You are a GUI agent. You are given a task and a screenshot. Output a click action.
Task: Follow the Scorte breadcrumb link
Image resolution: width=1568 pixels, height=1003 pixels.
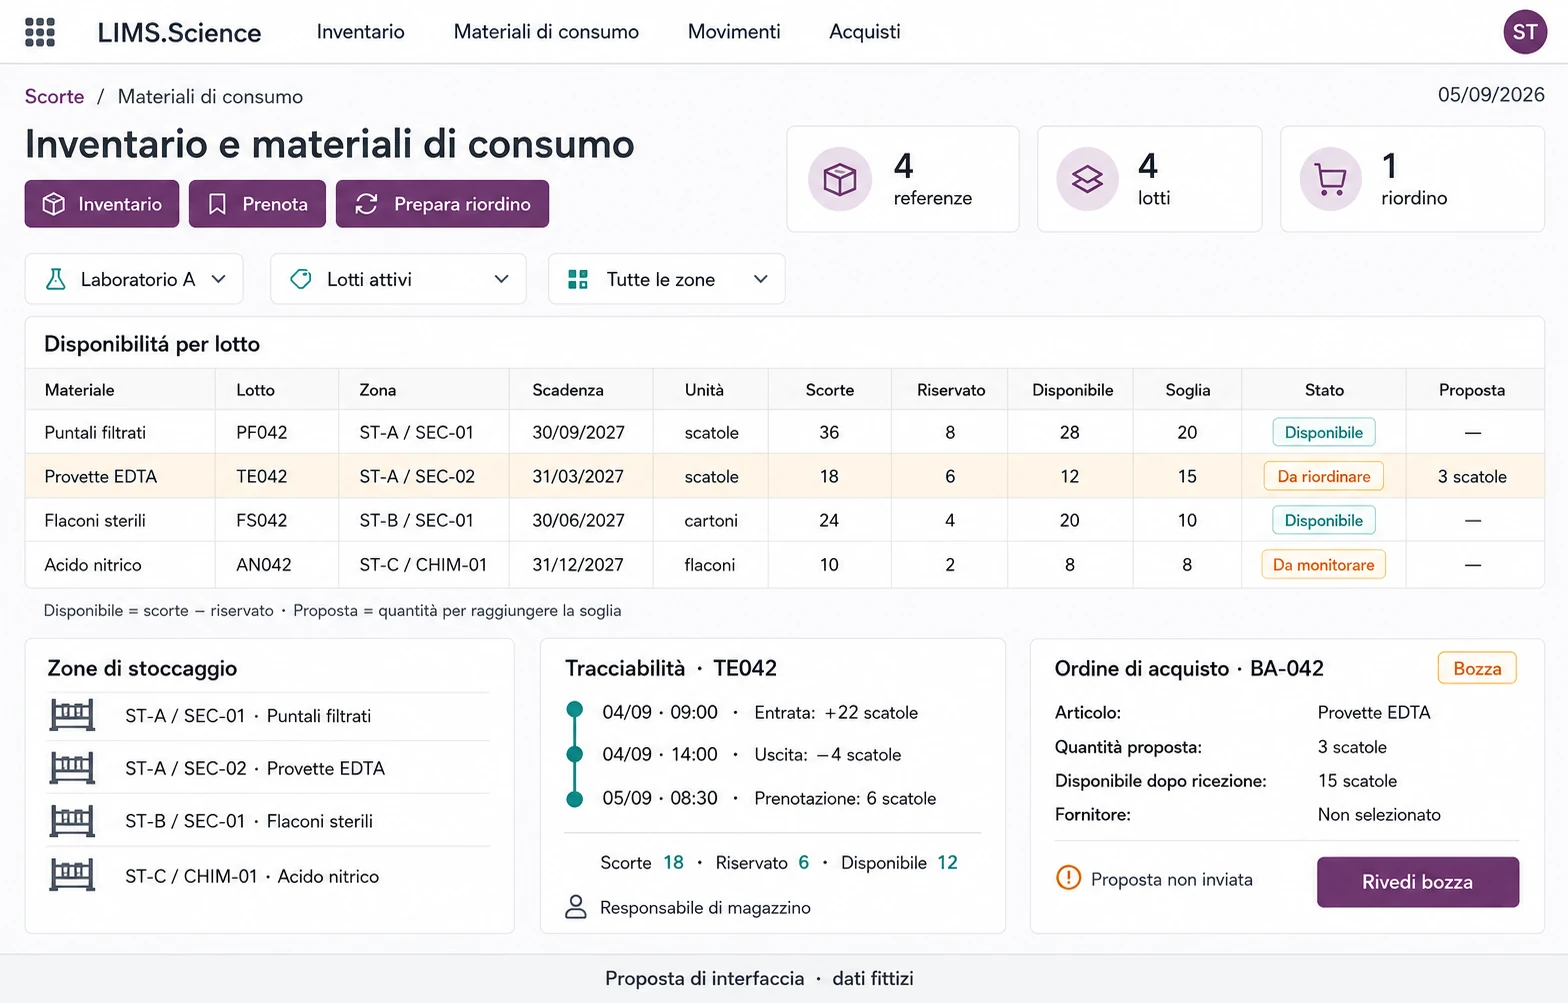click(x=54, y=96)
